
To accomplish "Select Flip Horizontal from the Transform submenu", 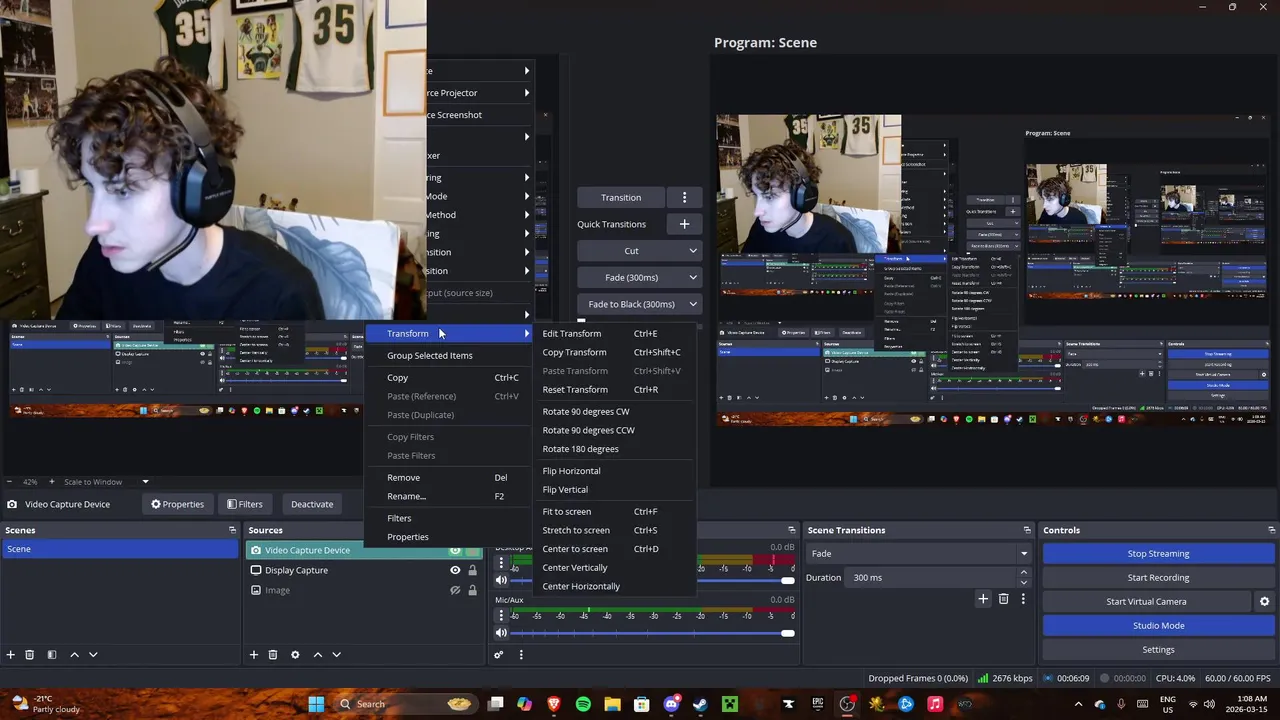I will pos(571,471).
